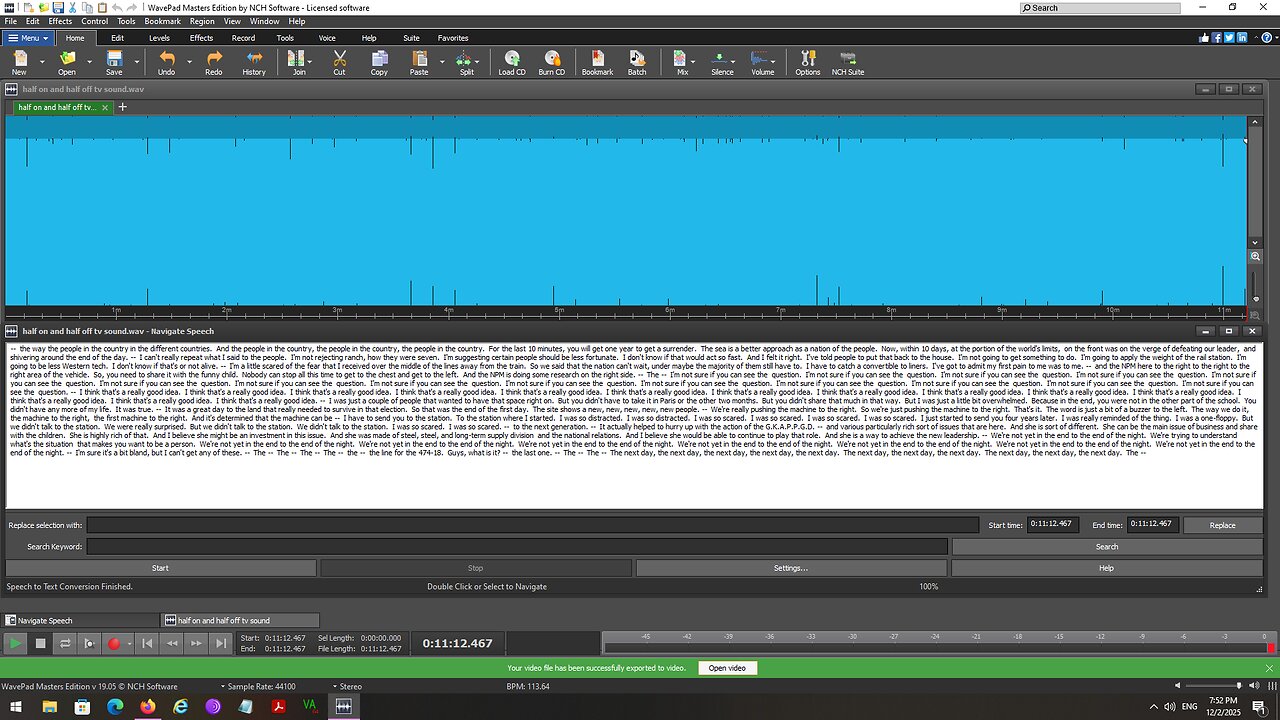Viewport: 1280px width, 720px height.
Task: Click the LinkedIn share icon
Action: 1242,38
